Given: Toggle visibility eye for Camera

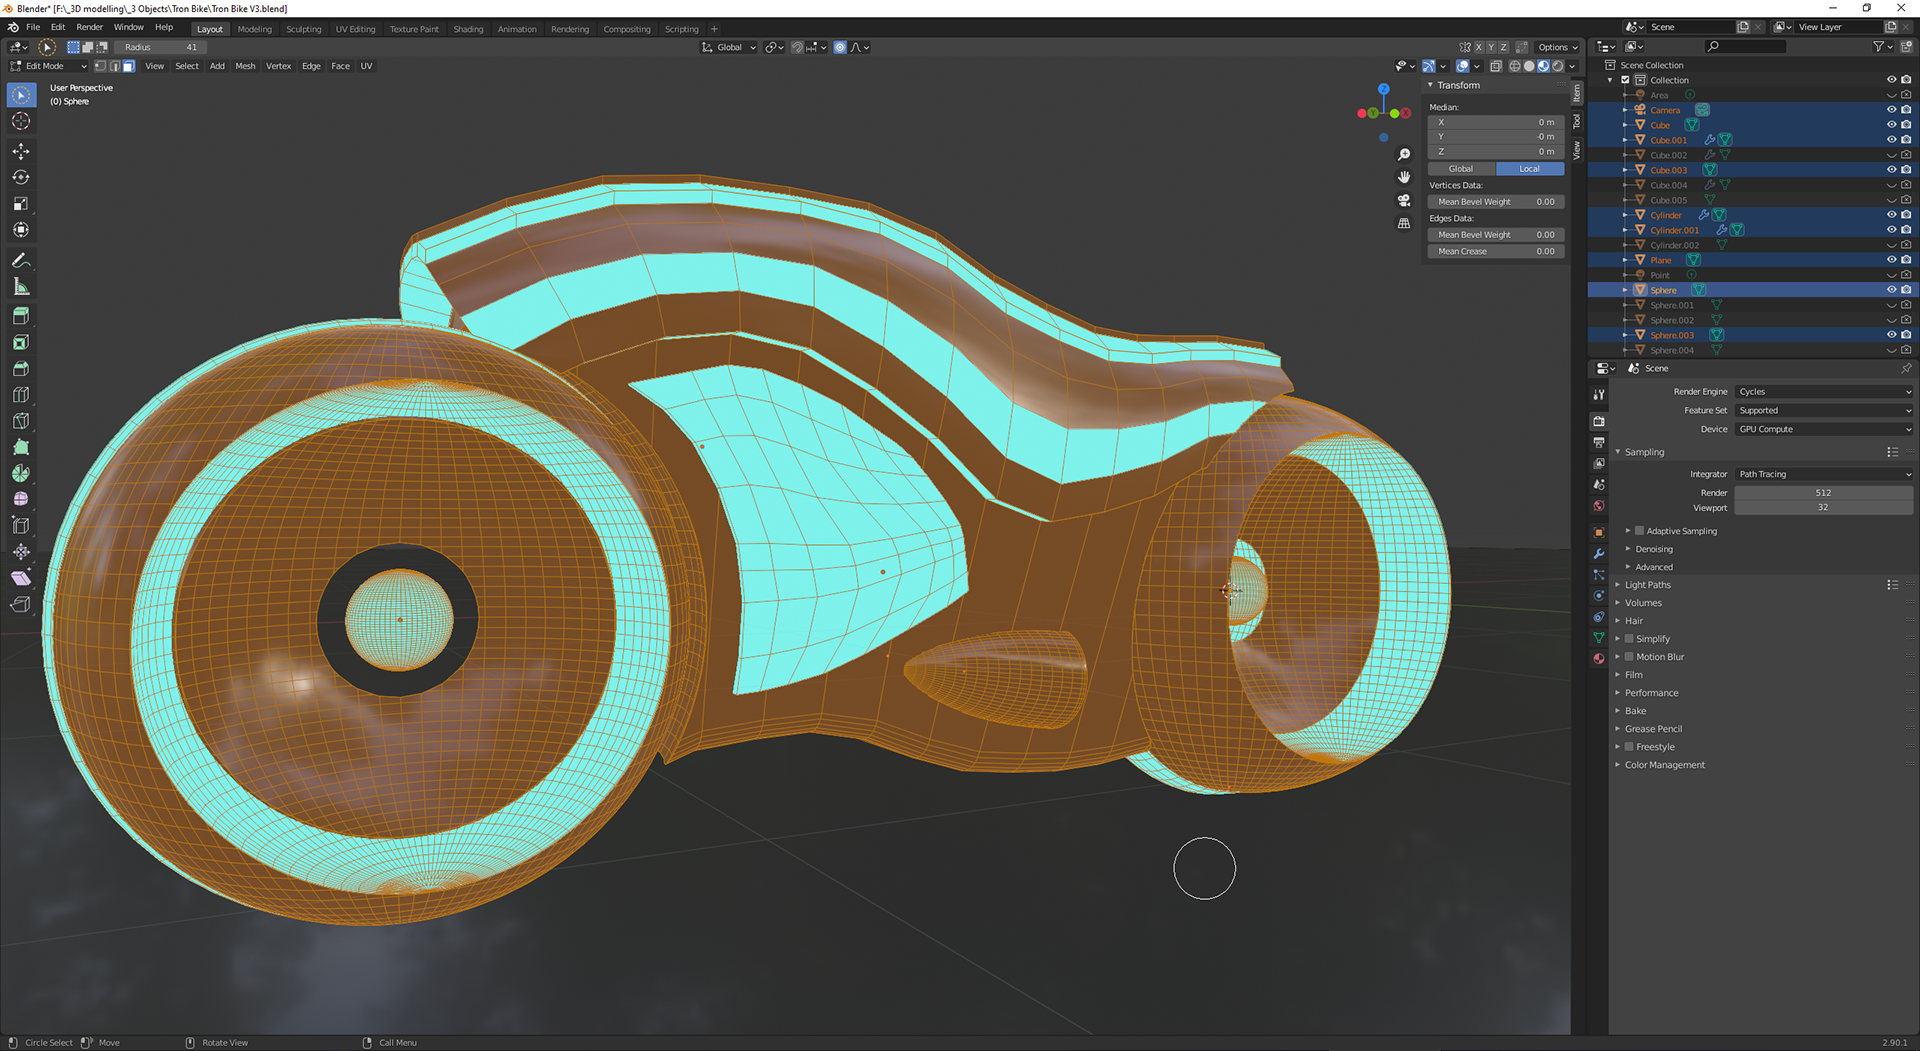Looking at the screenshot, I should [x=1891, y=110].
